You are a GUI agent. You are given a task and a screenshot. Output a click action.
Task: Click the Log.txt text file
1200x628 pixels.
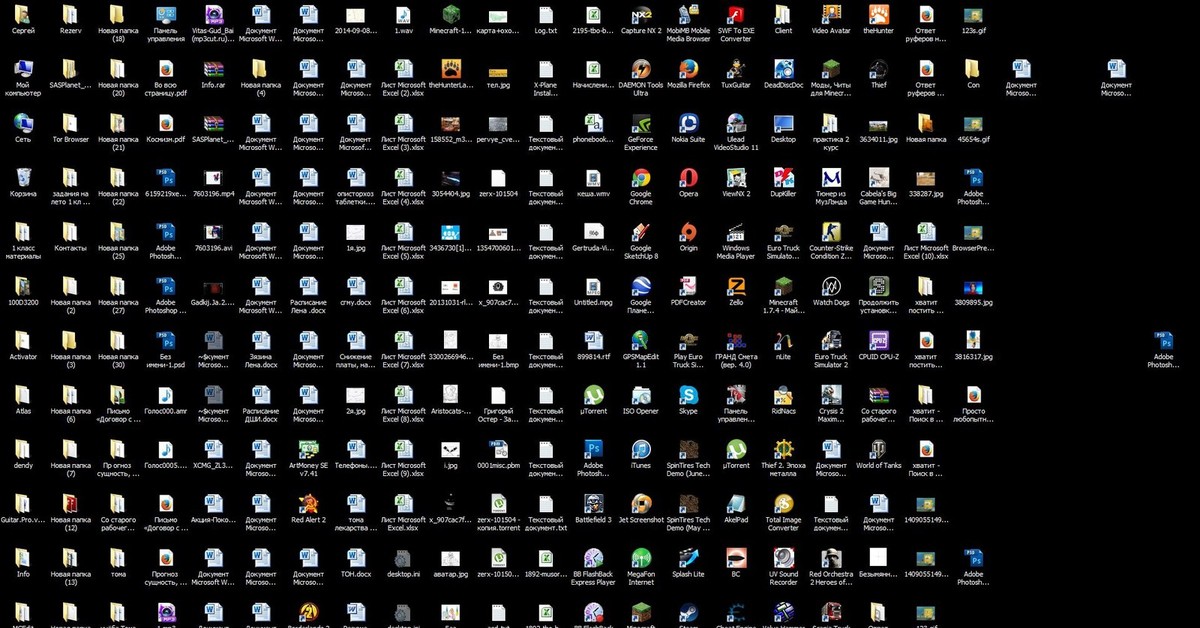546,15
